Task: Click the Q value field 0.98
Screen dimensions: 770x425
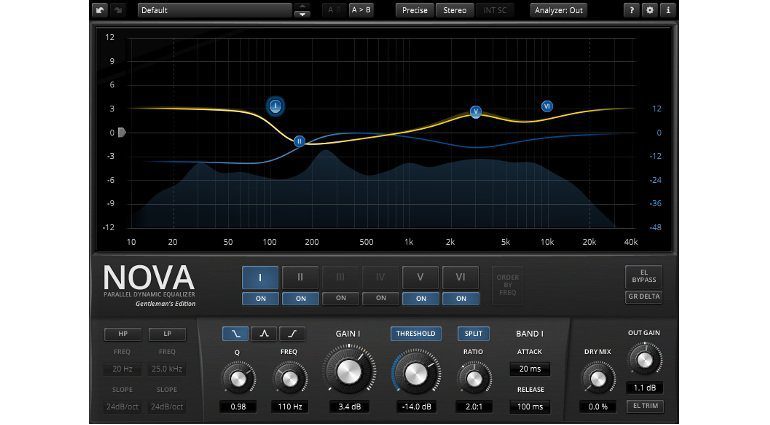Action: pyautogui.click(x=238, y=407)
